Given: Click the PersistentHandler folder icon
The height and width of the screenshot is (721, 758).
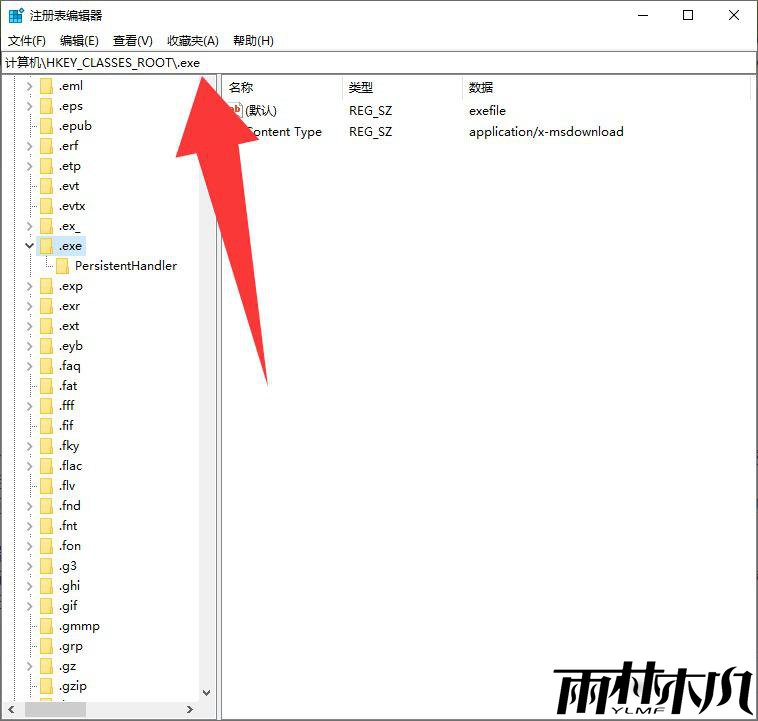Looking at the screenshot, I should [x=62, y=266].
